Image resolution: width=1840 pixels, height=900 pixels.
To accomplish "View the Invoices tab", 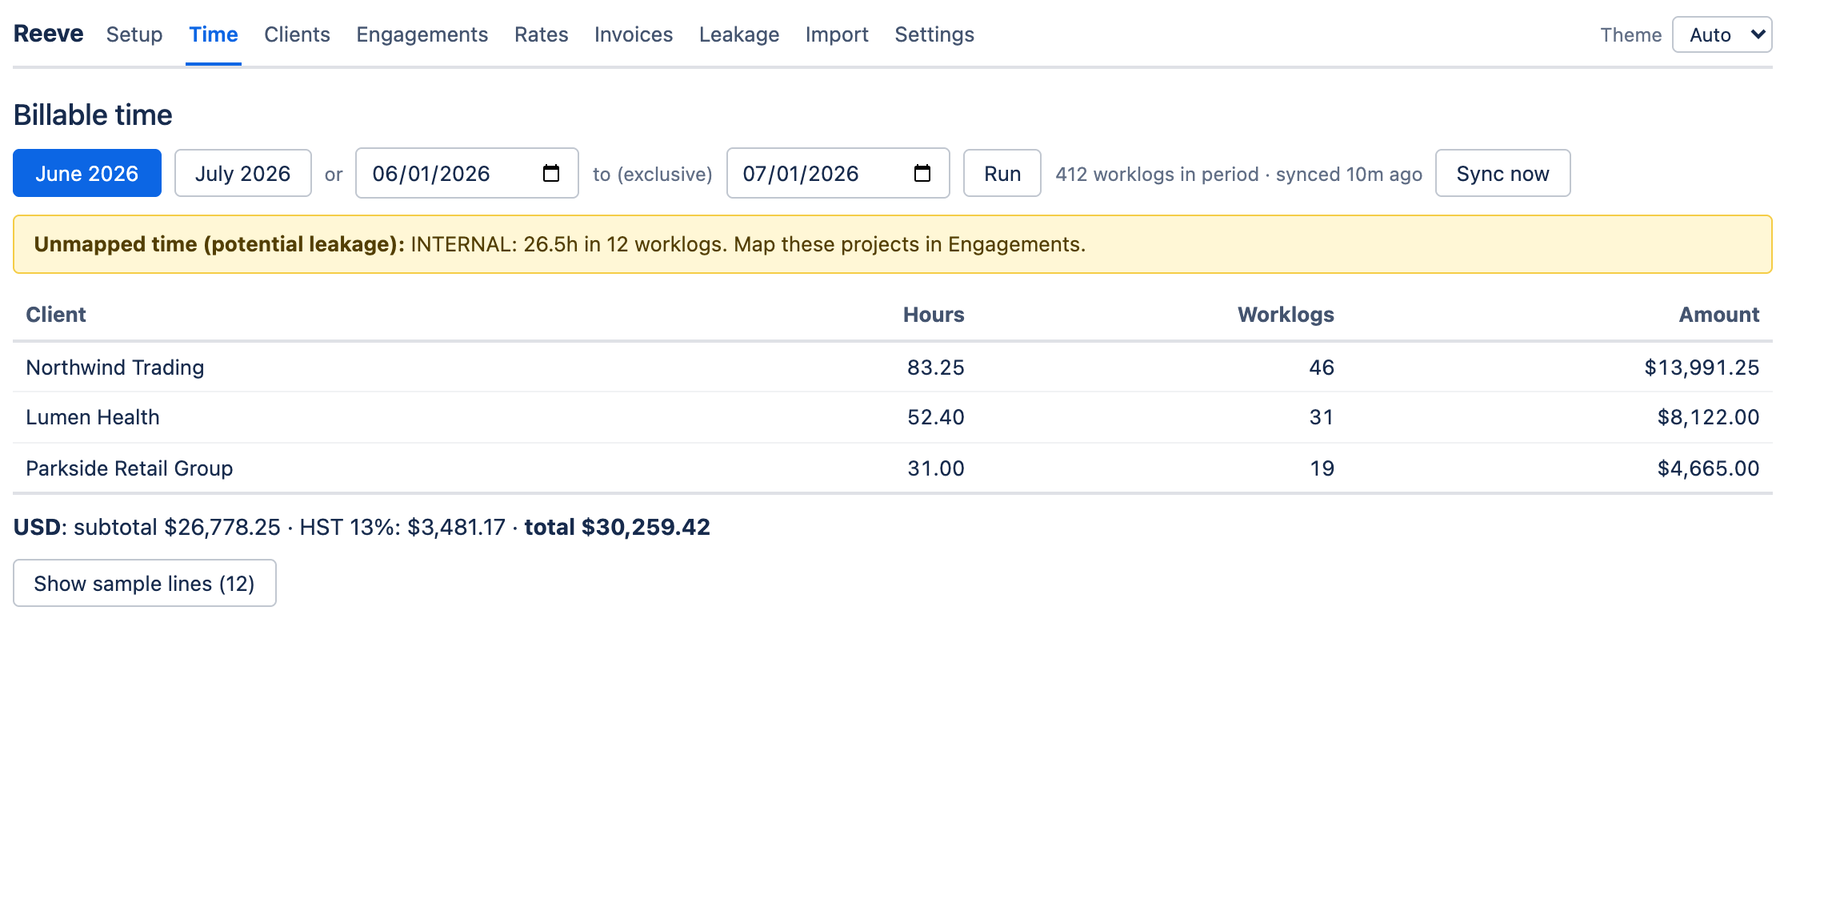I will click(x=633, y=35).
